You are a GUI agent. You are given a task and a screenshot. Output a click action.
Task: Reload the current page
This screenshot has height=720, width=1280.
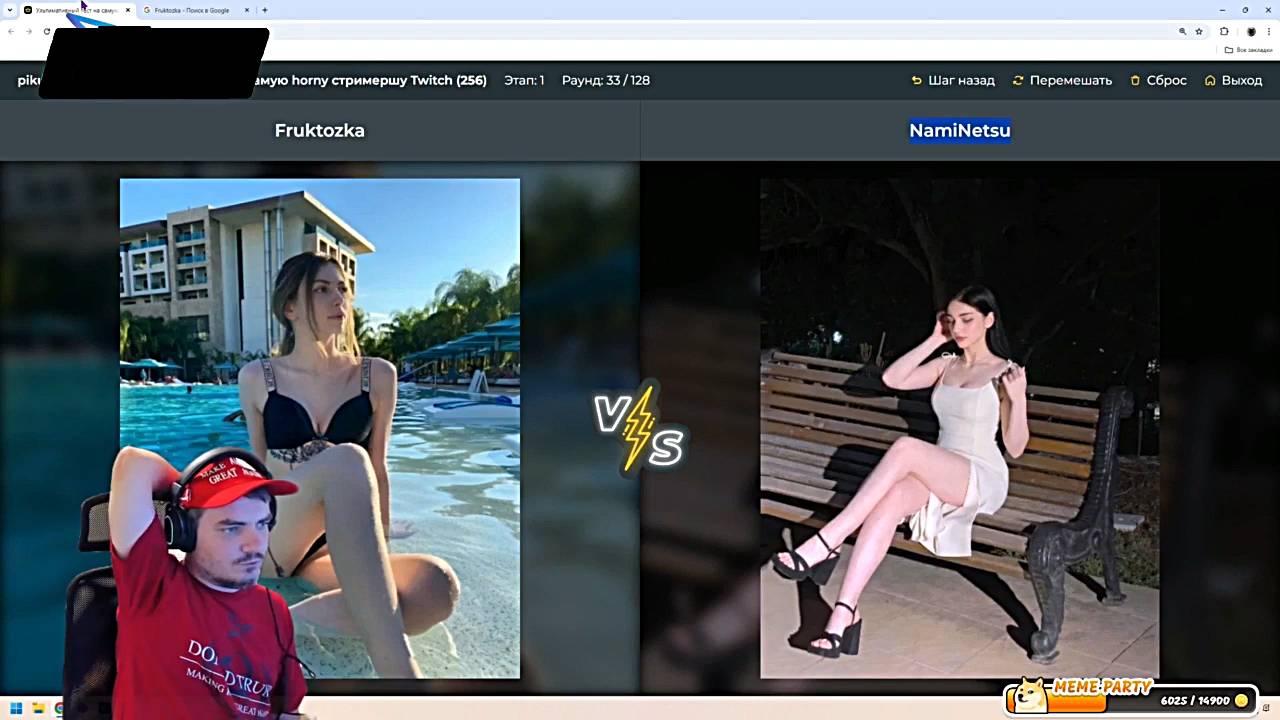click(x=46, y=32)
